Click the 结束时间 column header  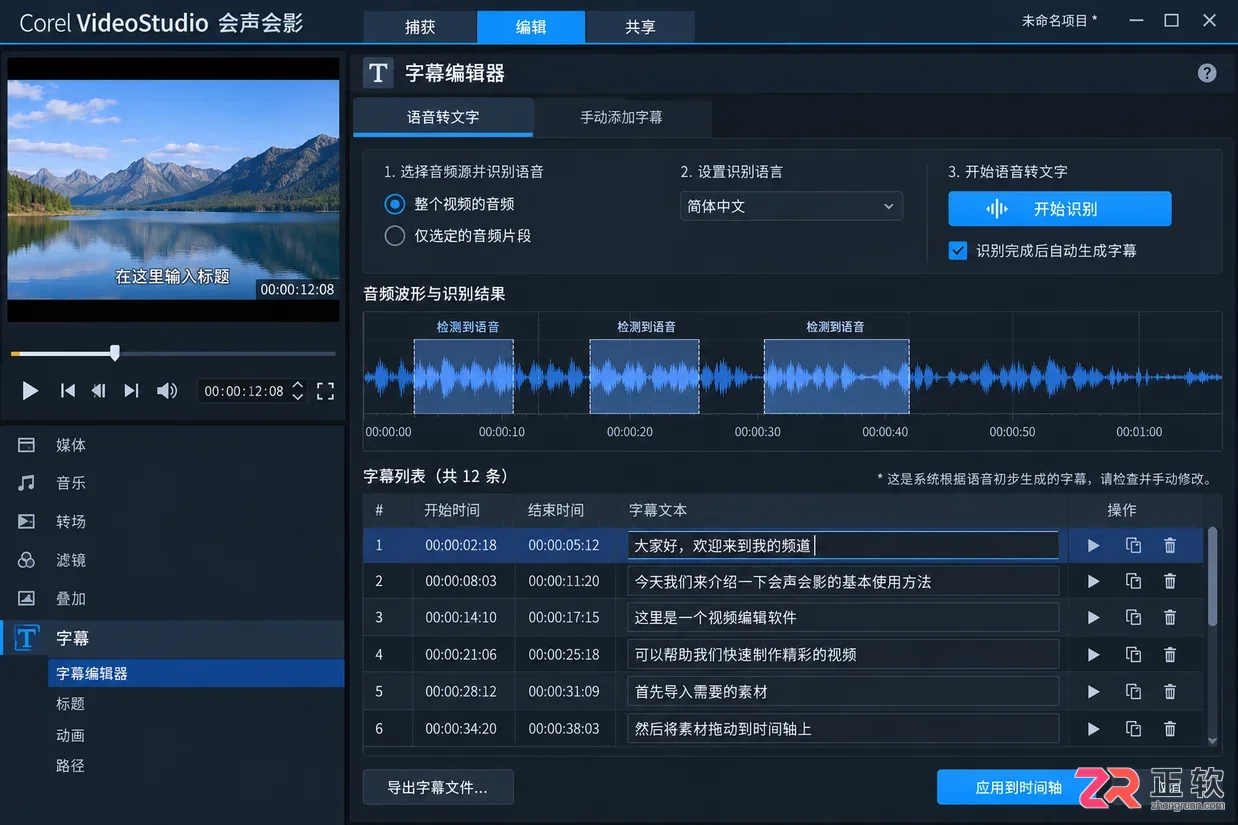[556, 510]
